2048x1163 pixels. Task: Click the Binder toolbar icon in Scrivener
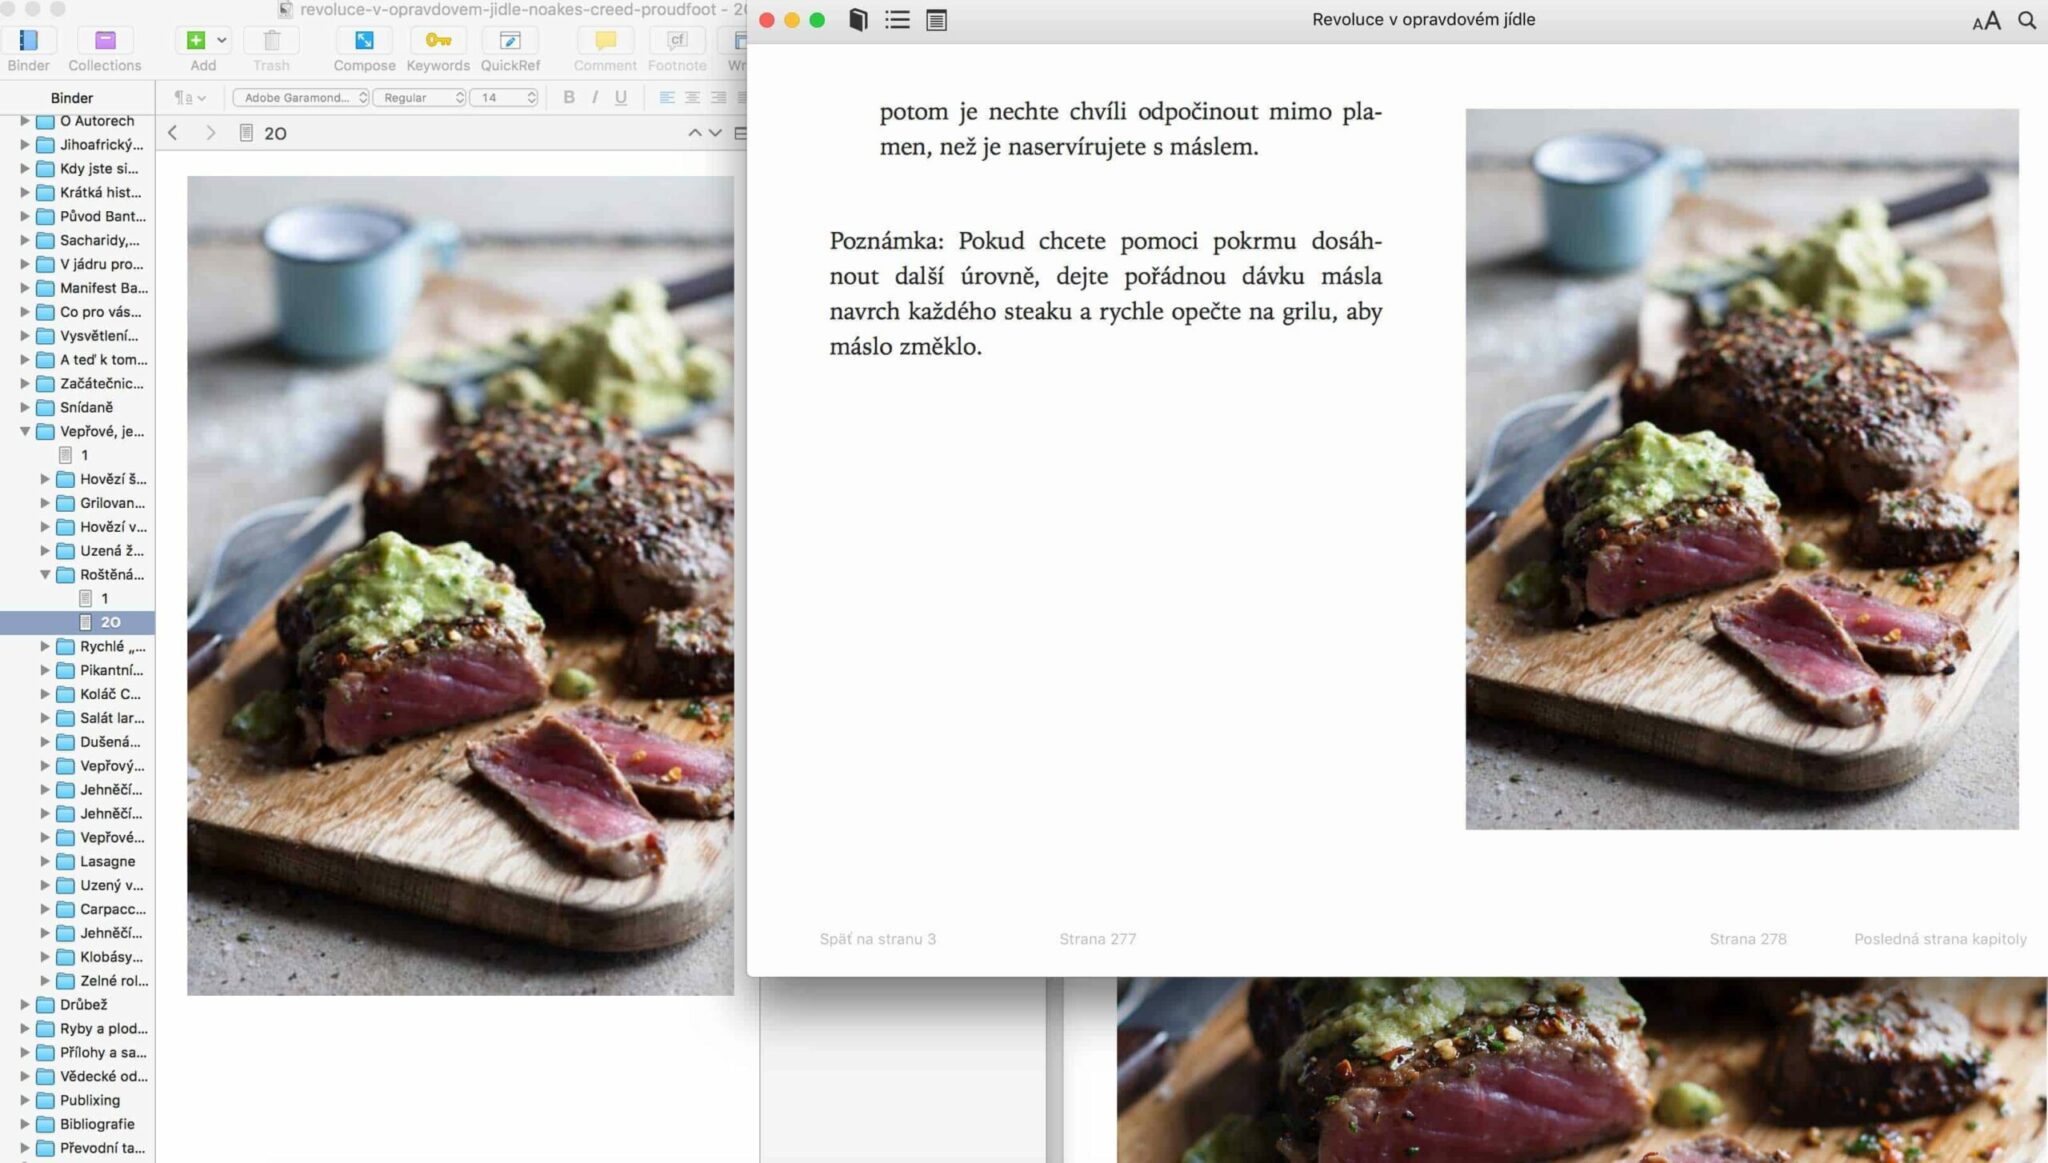click(28, 40)
